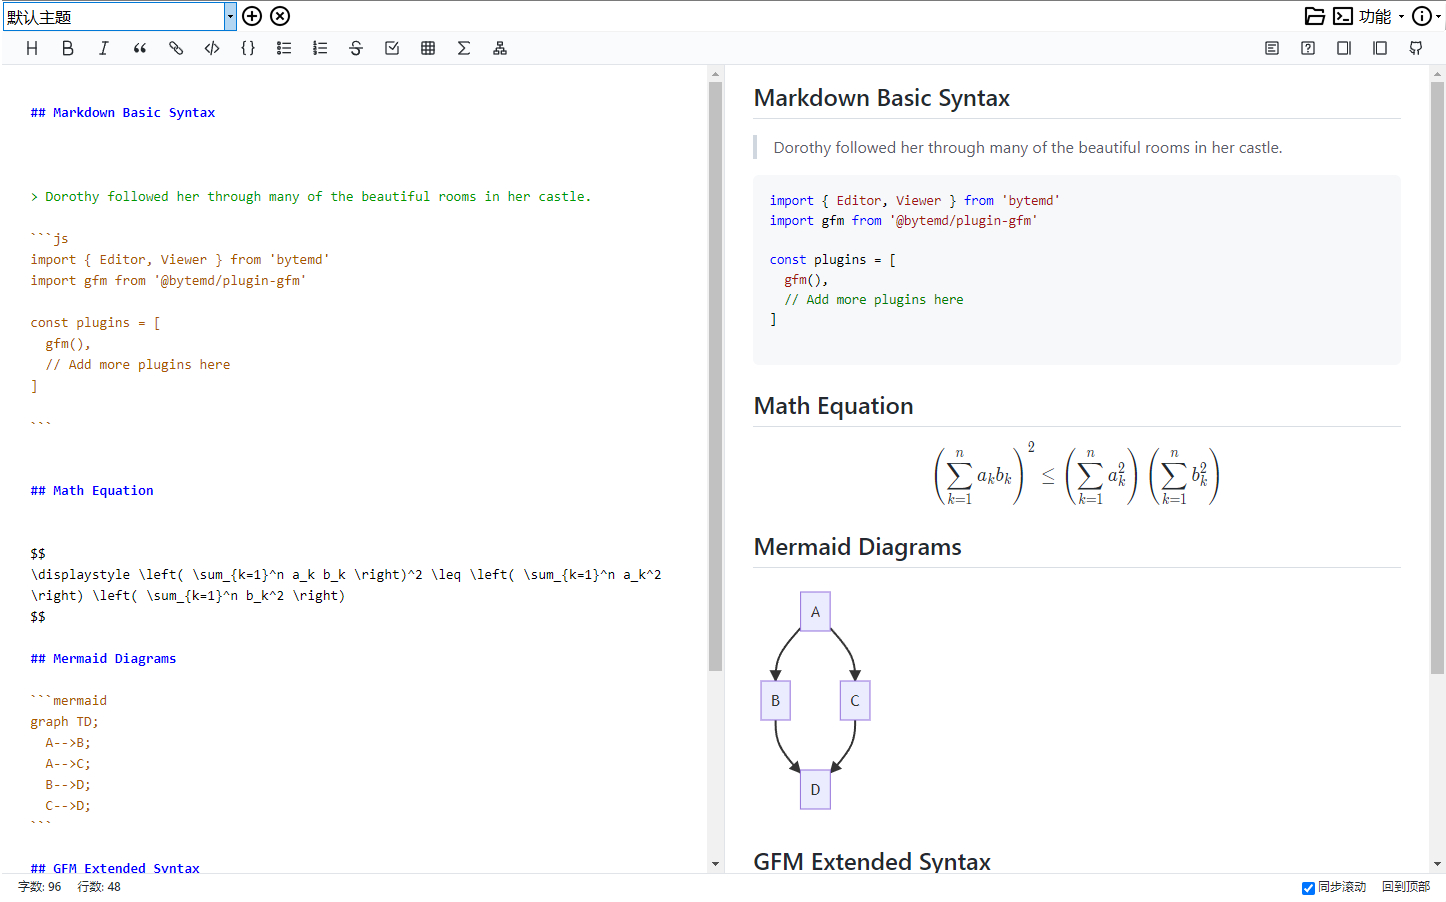Click the '```js' line in the editor
This screenshot has width=1446, height=902.
pos(50,239)
